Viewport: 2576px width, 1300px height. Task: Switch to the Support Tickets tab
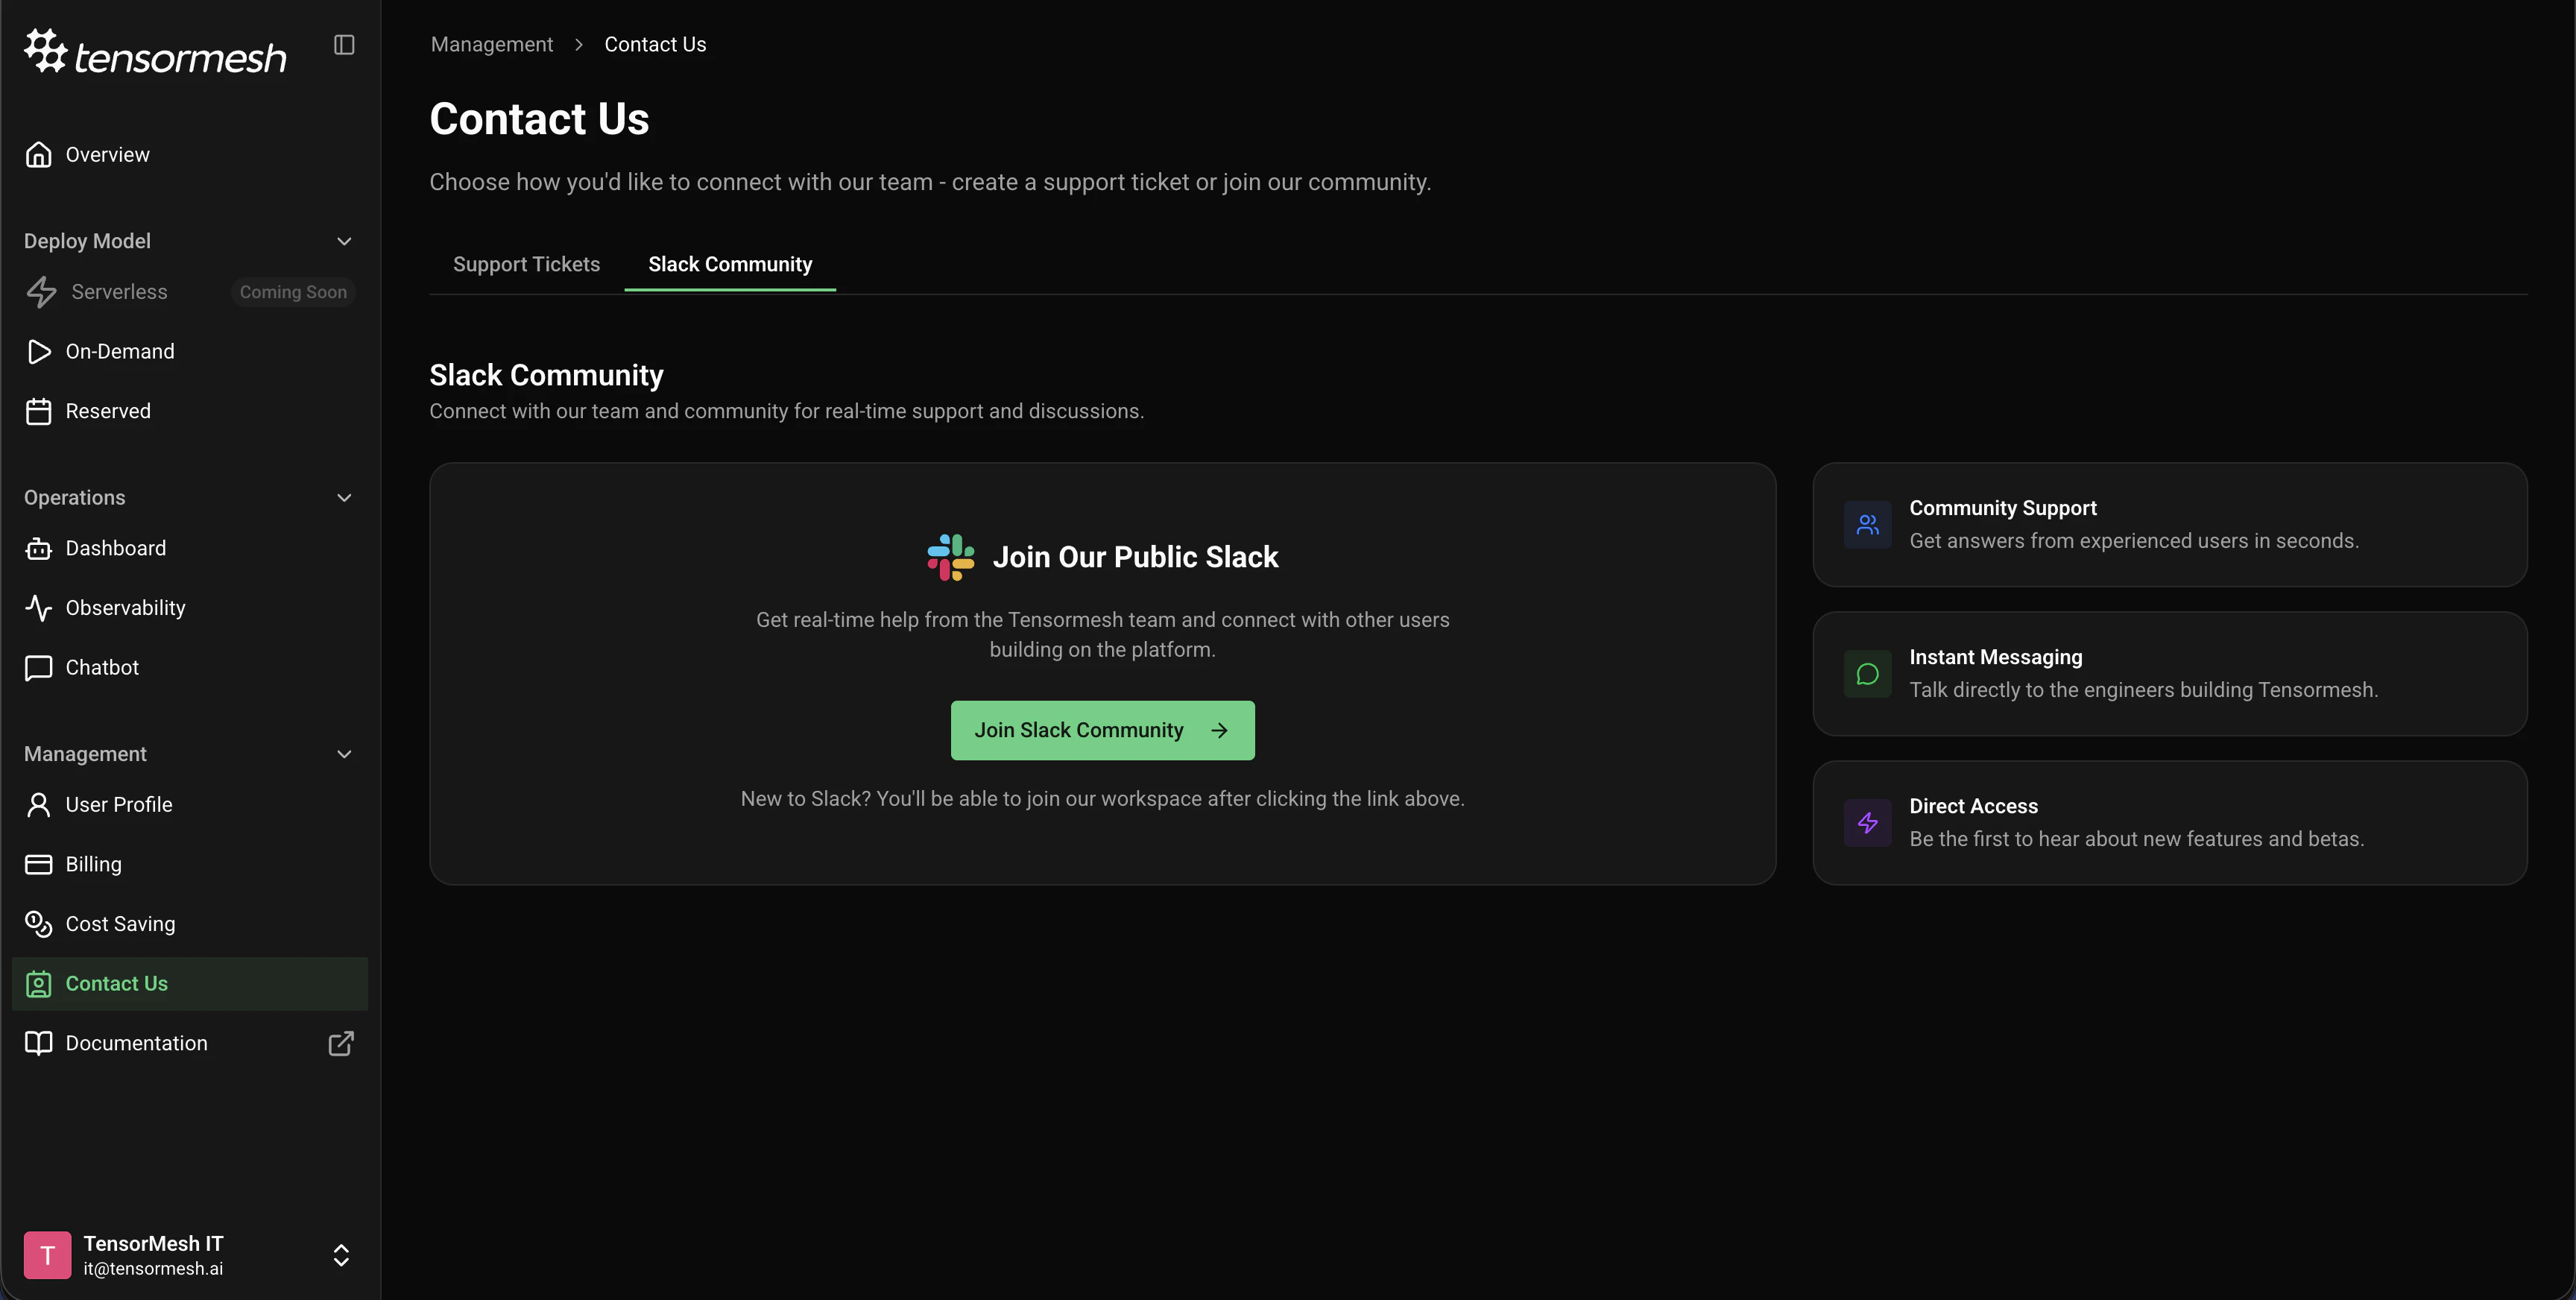[526, 265]
